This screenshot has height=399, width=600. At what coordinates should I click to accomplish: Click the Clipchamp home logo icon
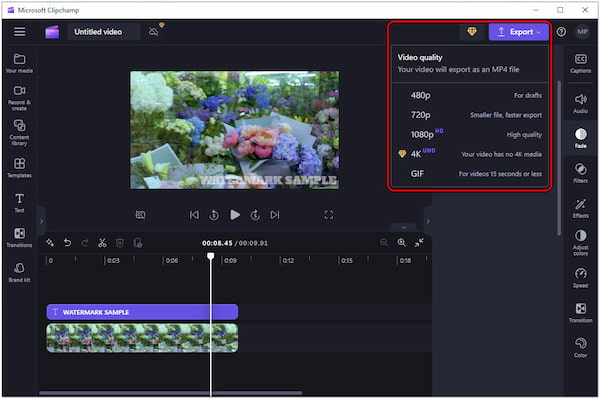point(52,32)
